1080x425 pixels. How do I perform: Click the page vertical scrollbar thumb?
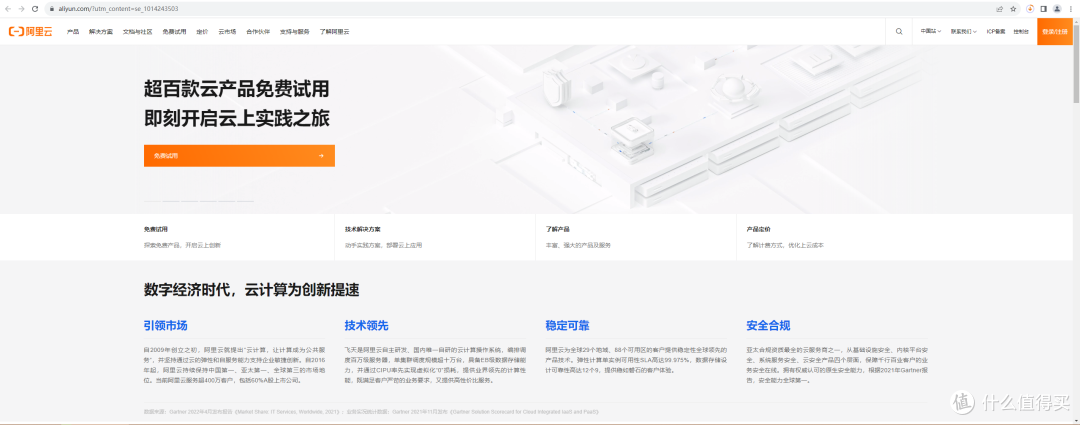click(1076, 62)
